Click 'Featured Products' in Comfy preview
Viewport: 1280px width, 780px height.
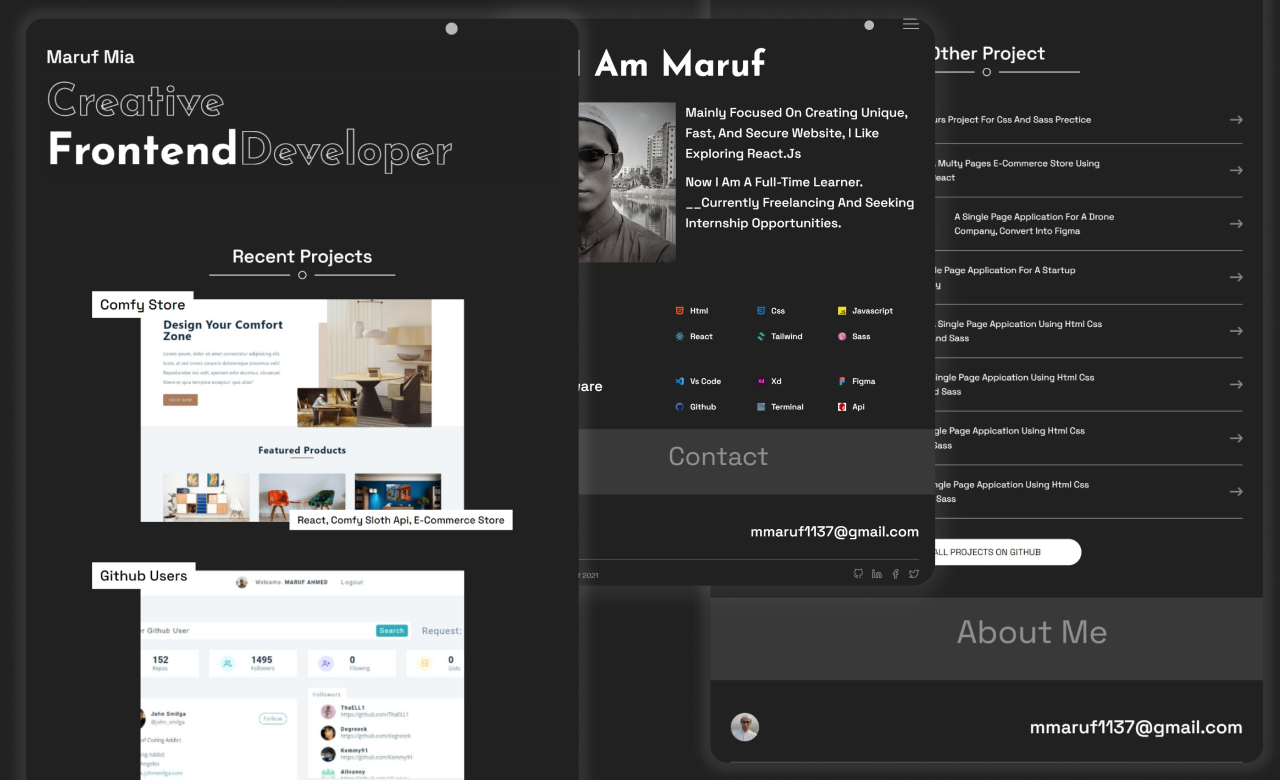point(302,451)
